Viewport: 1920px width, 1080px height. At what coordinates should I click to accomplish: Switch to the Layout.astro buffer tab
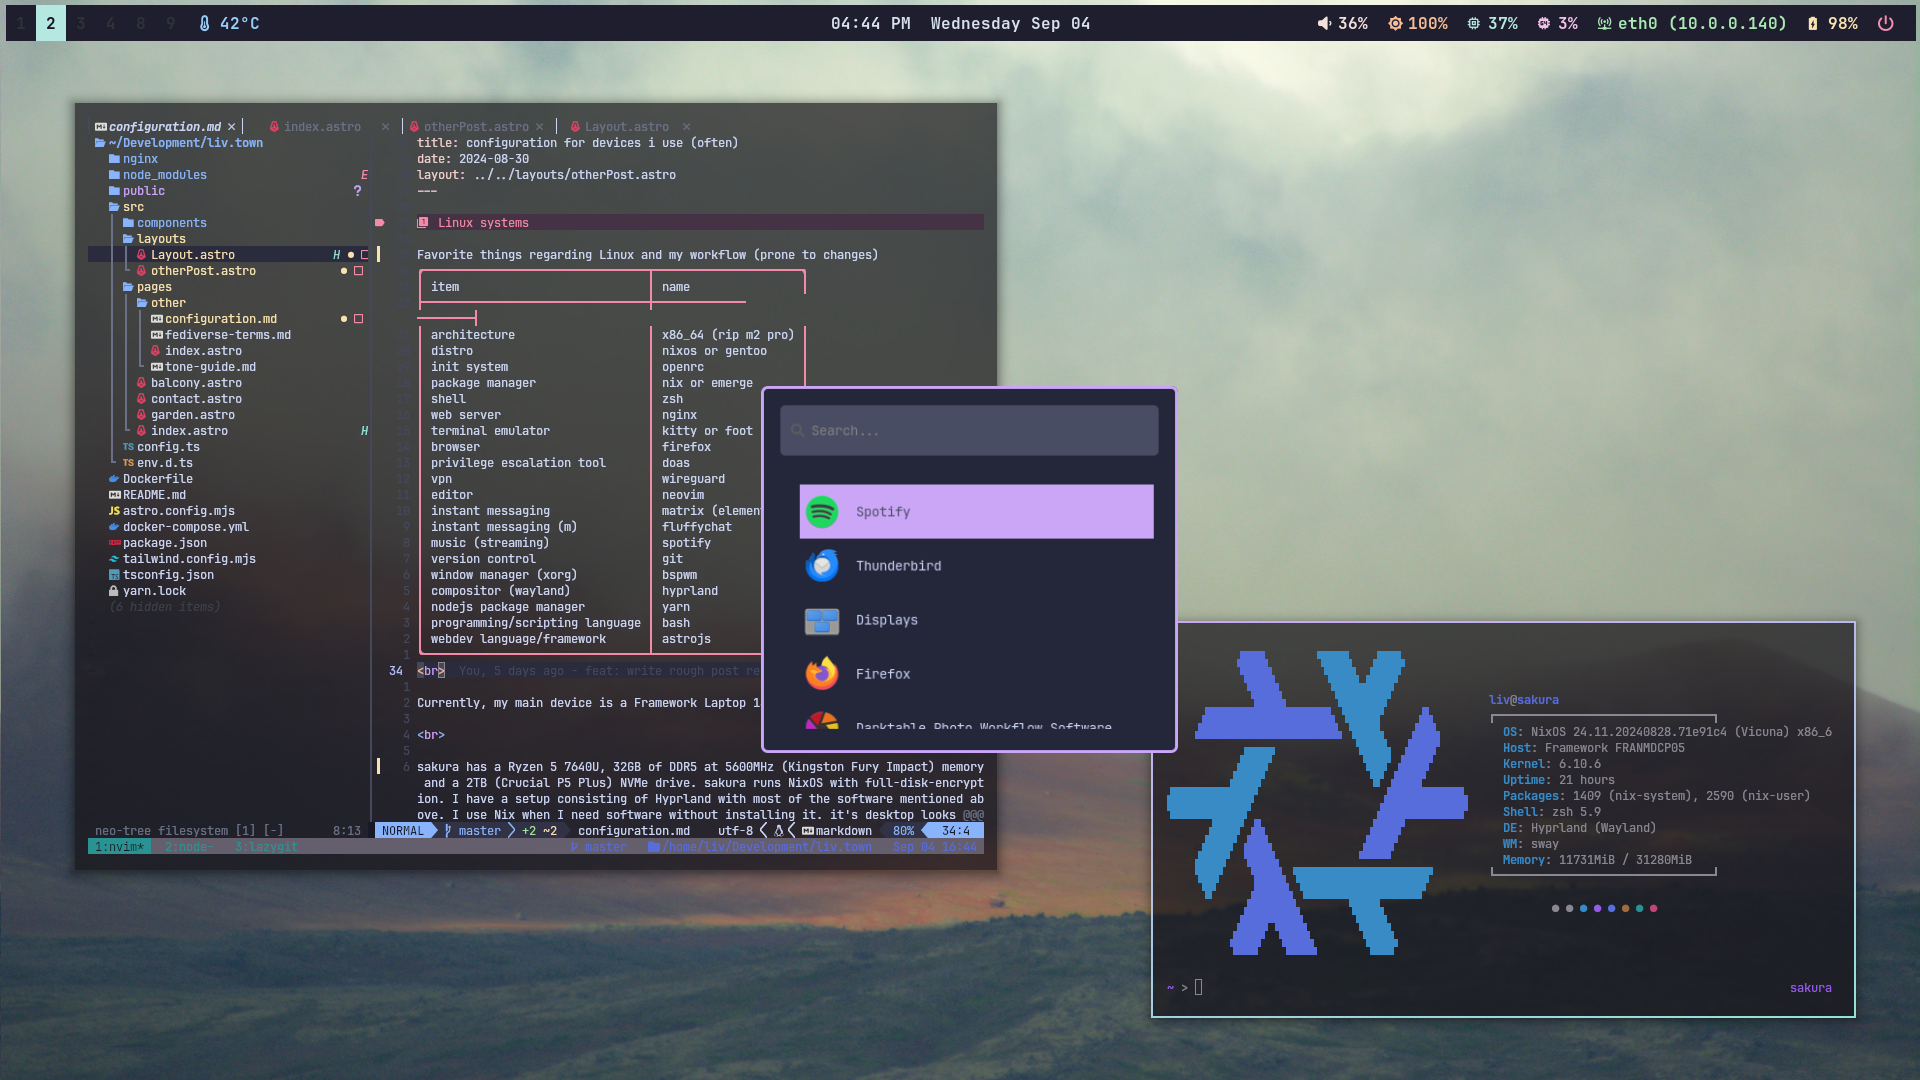[626, 127]
